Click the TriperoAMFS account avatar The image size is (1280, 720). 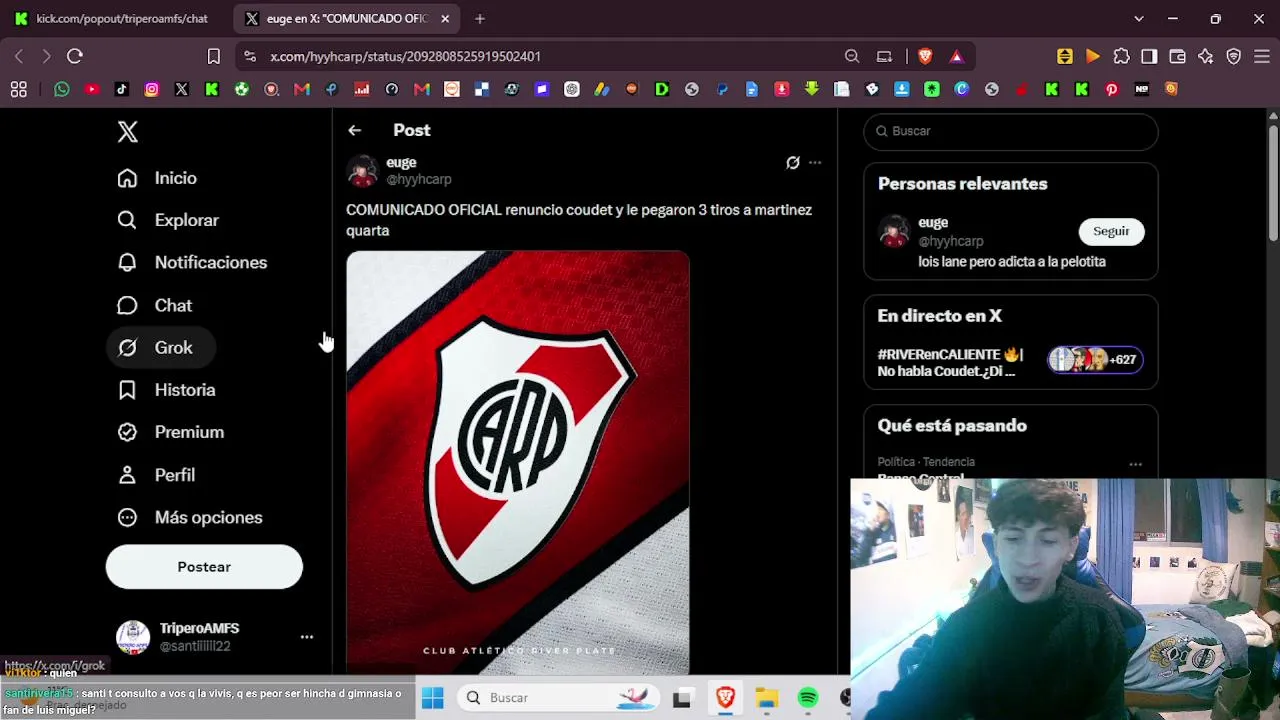[x=133, y=637]
